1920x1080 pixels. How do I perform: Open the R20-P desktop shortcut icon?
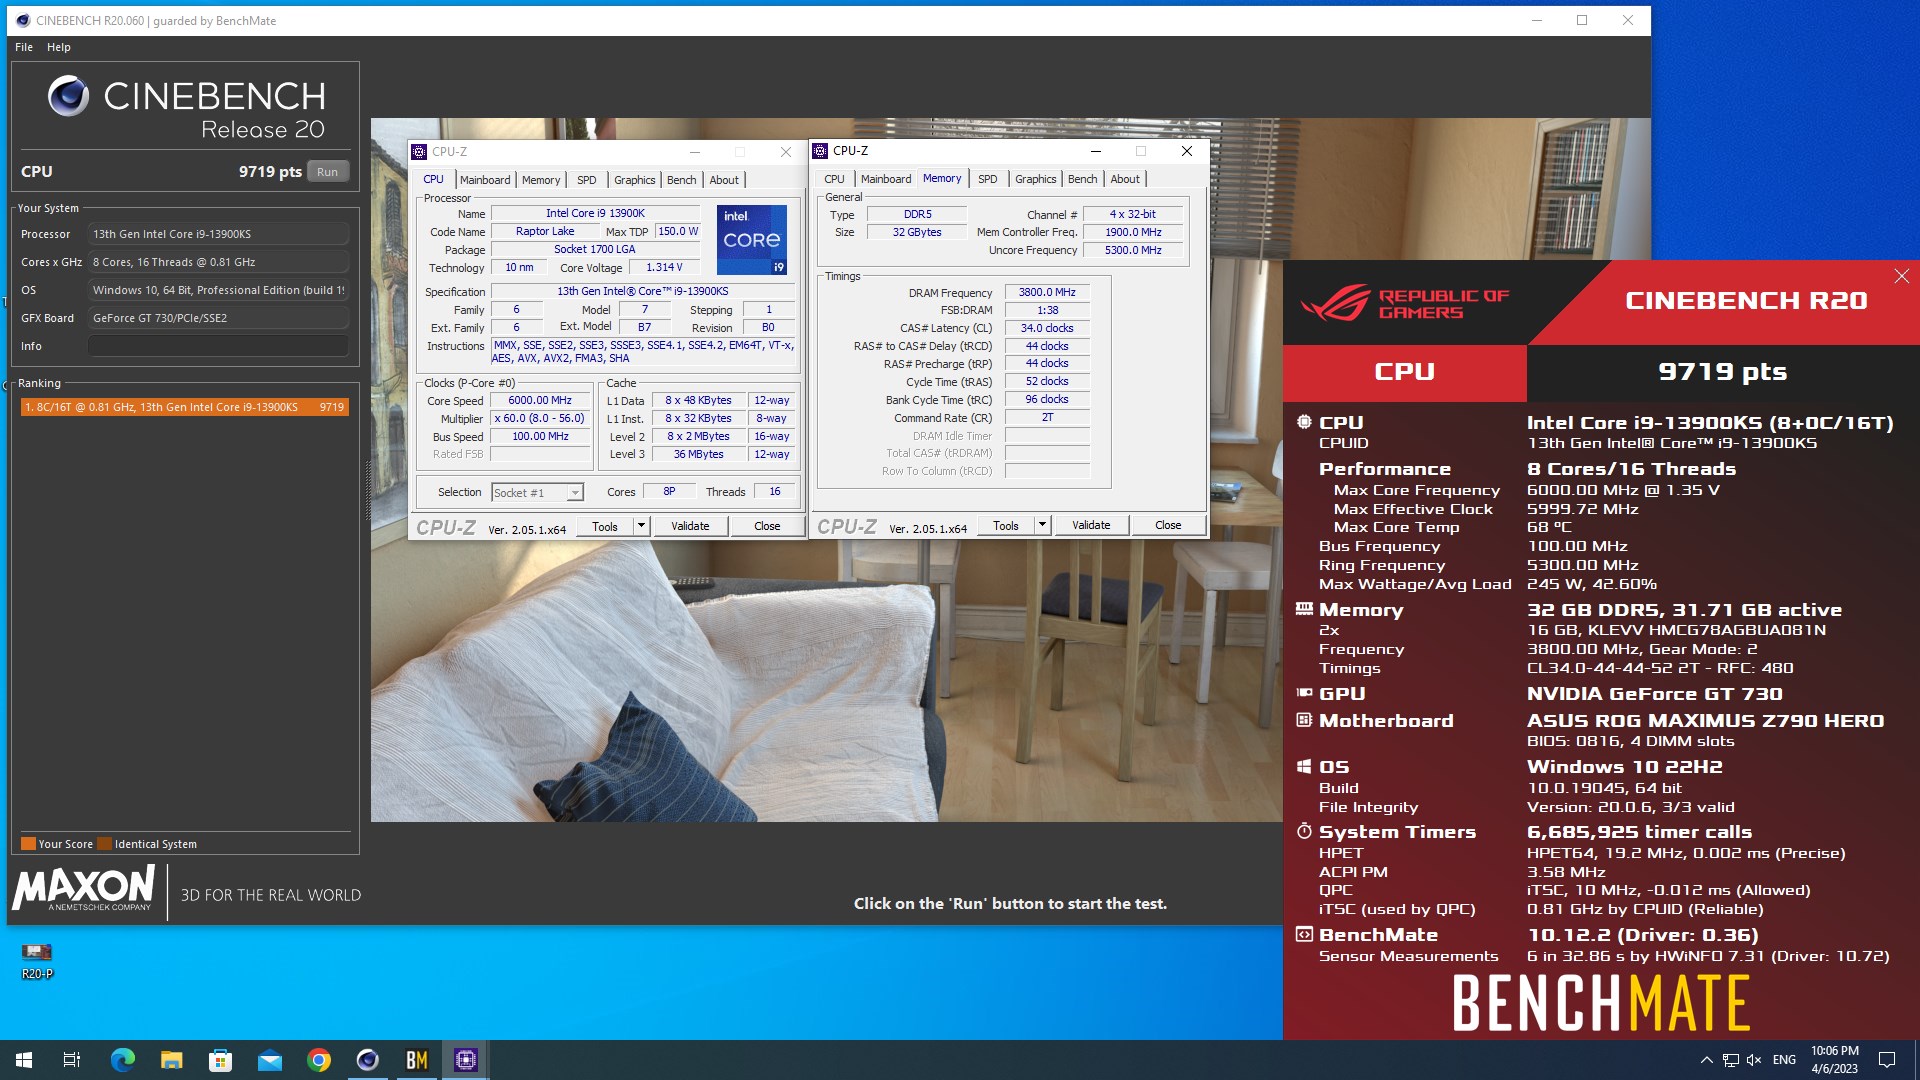[x=37, y=961]
